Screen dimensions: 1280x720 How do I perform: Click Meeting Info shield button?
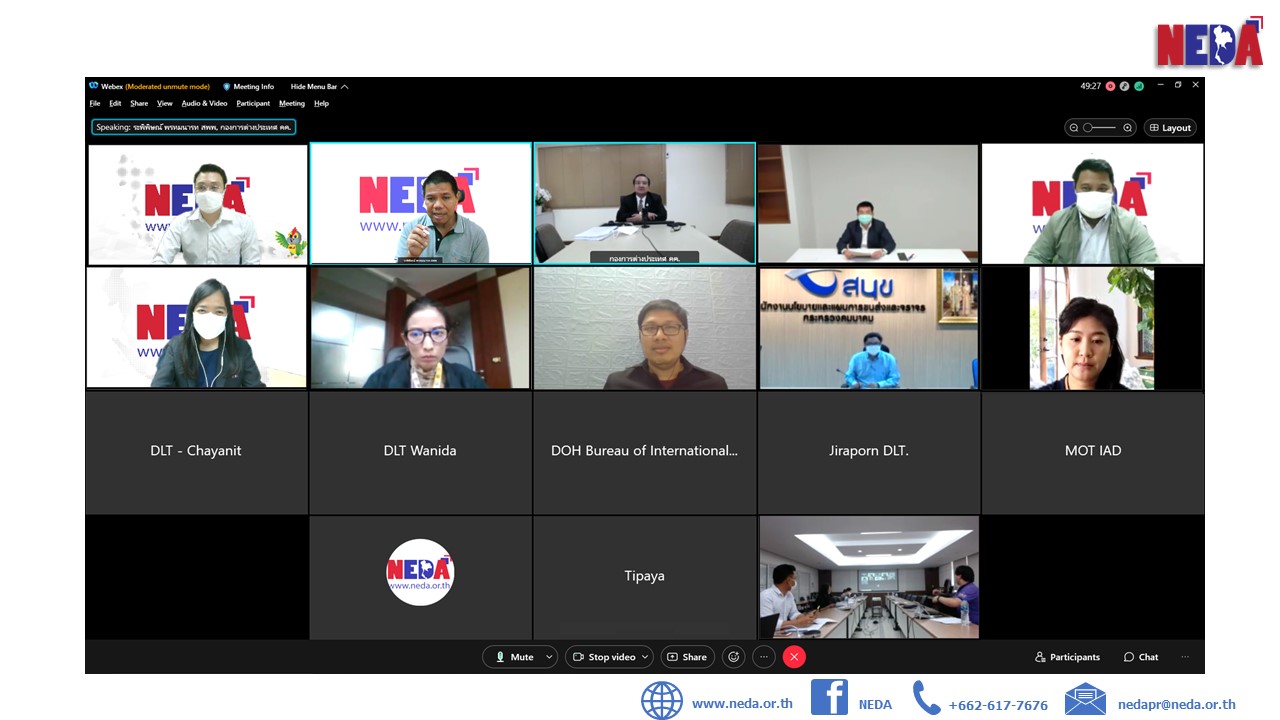[x=248, y=87]
